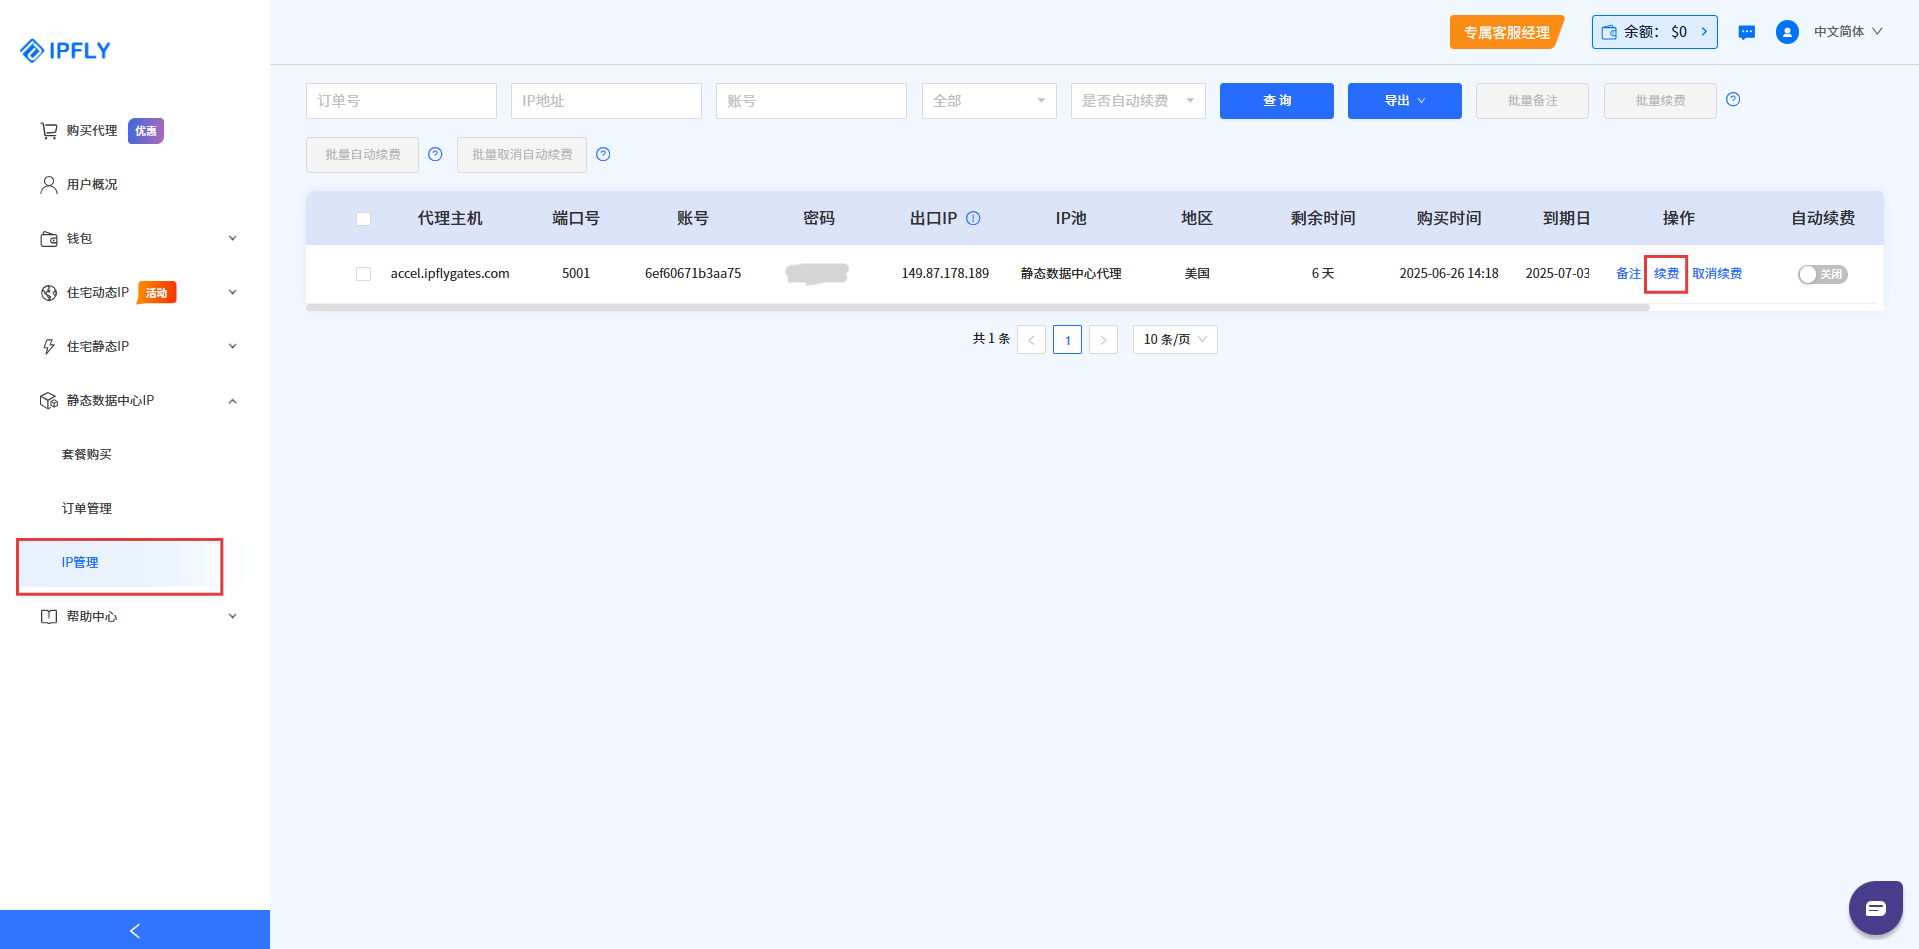Open the floating customer chat widget
Image resolution: width=1919 pixels, height=949 pixels.
point(1875,908)
